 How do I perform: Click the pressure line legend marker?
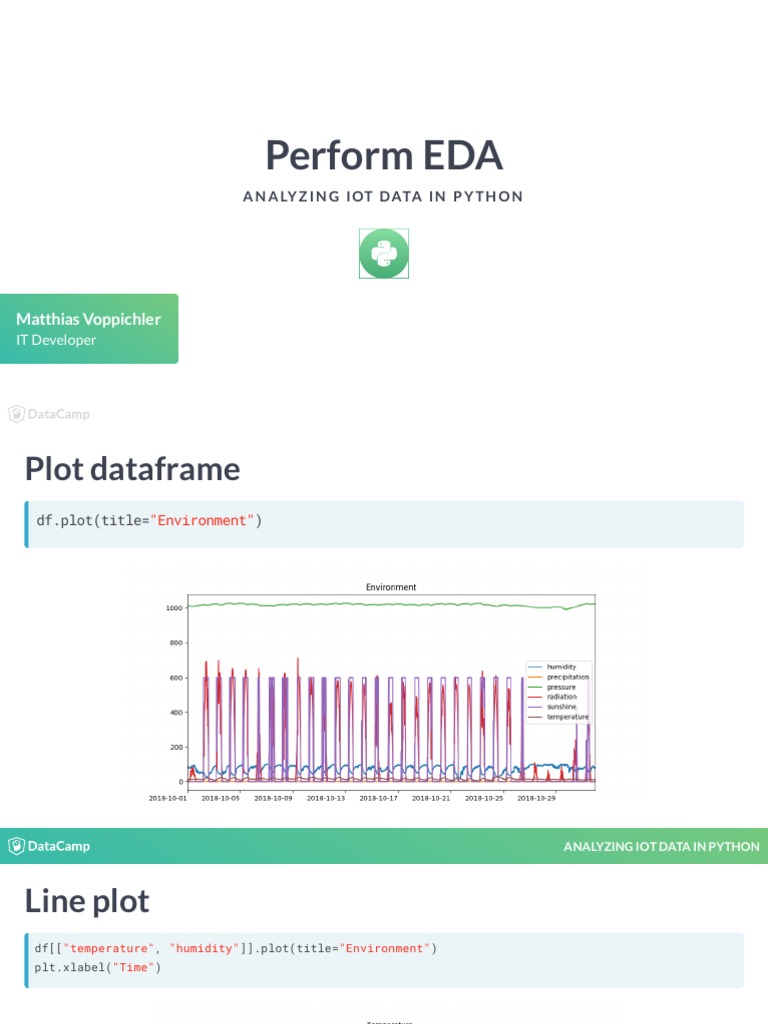tap(535, 687)
